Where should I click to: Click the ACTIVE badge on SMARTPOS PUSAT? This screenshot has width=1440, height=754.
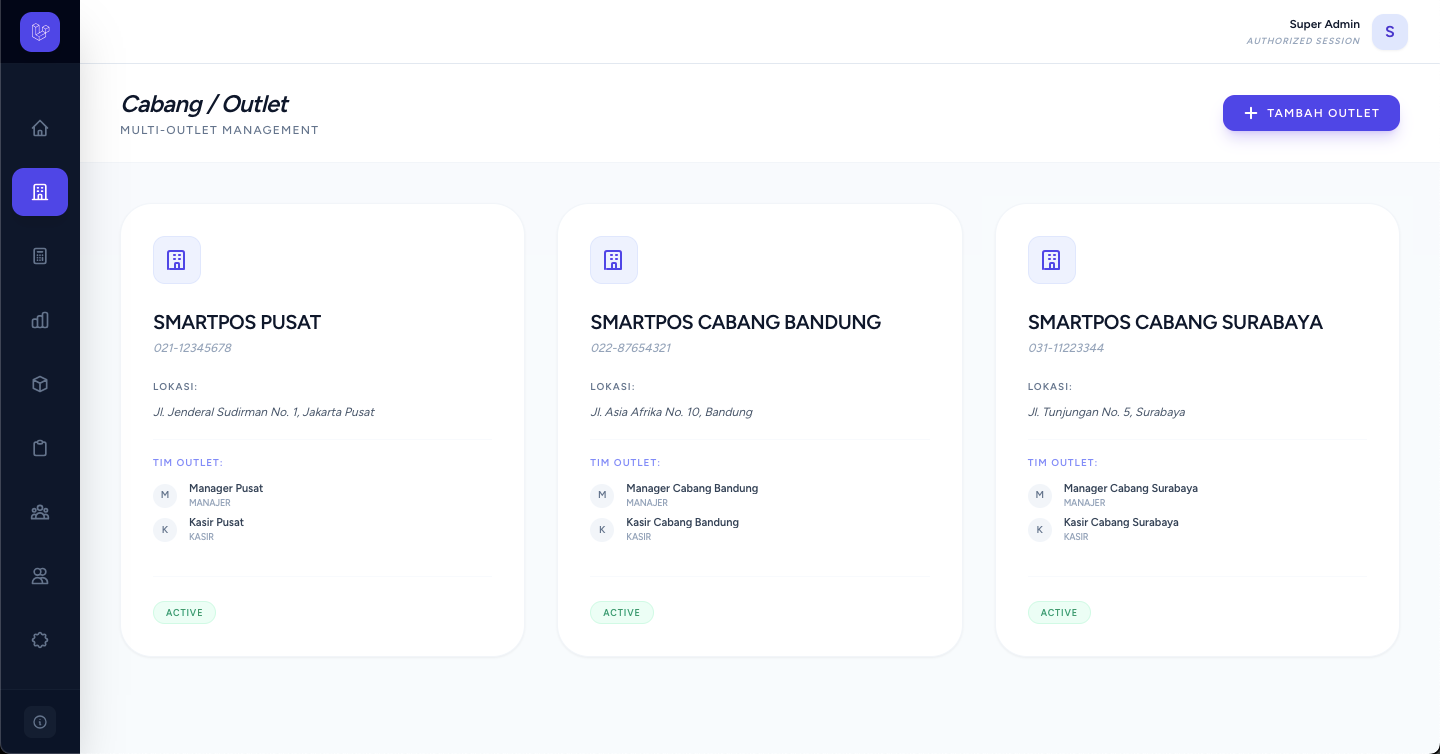[x=184, y=613]
